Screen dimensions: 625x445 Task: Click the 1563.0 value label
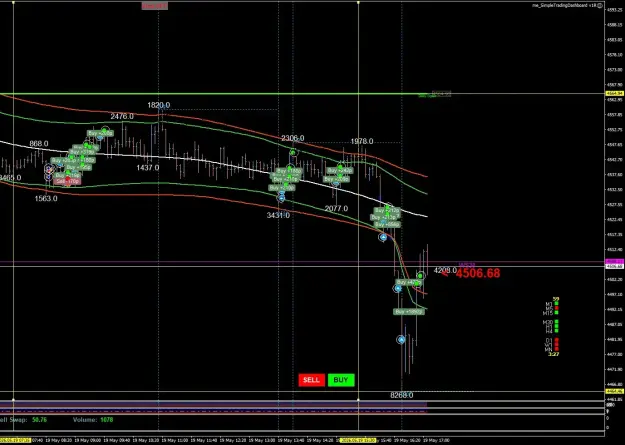click(x=46, y=199)
